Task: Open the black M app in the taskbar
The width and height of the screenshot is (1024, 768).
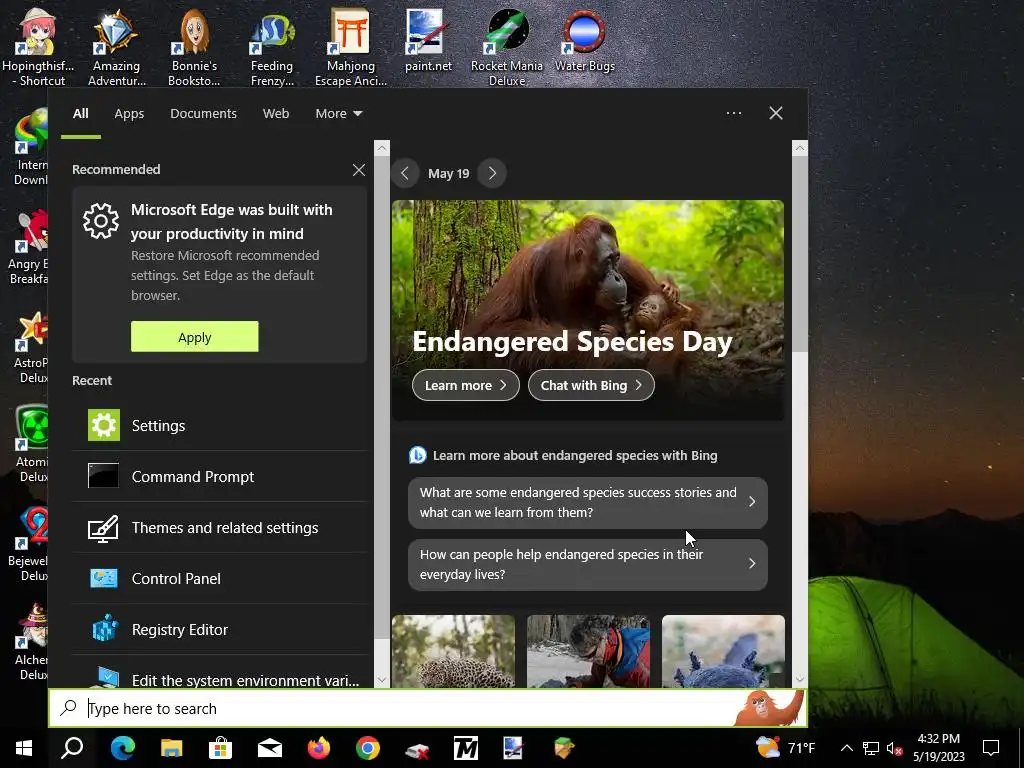Action: [466, 748]
